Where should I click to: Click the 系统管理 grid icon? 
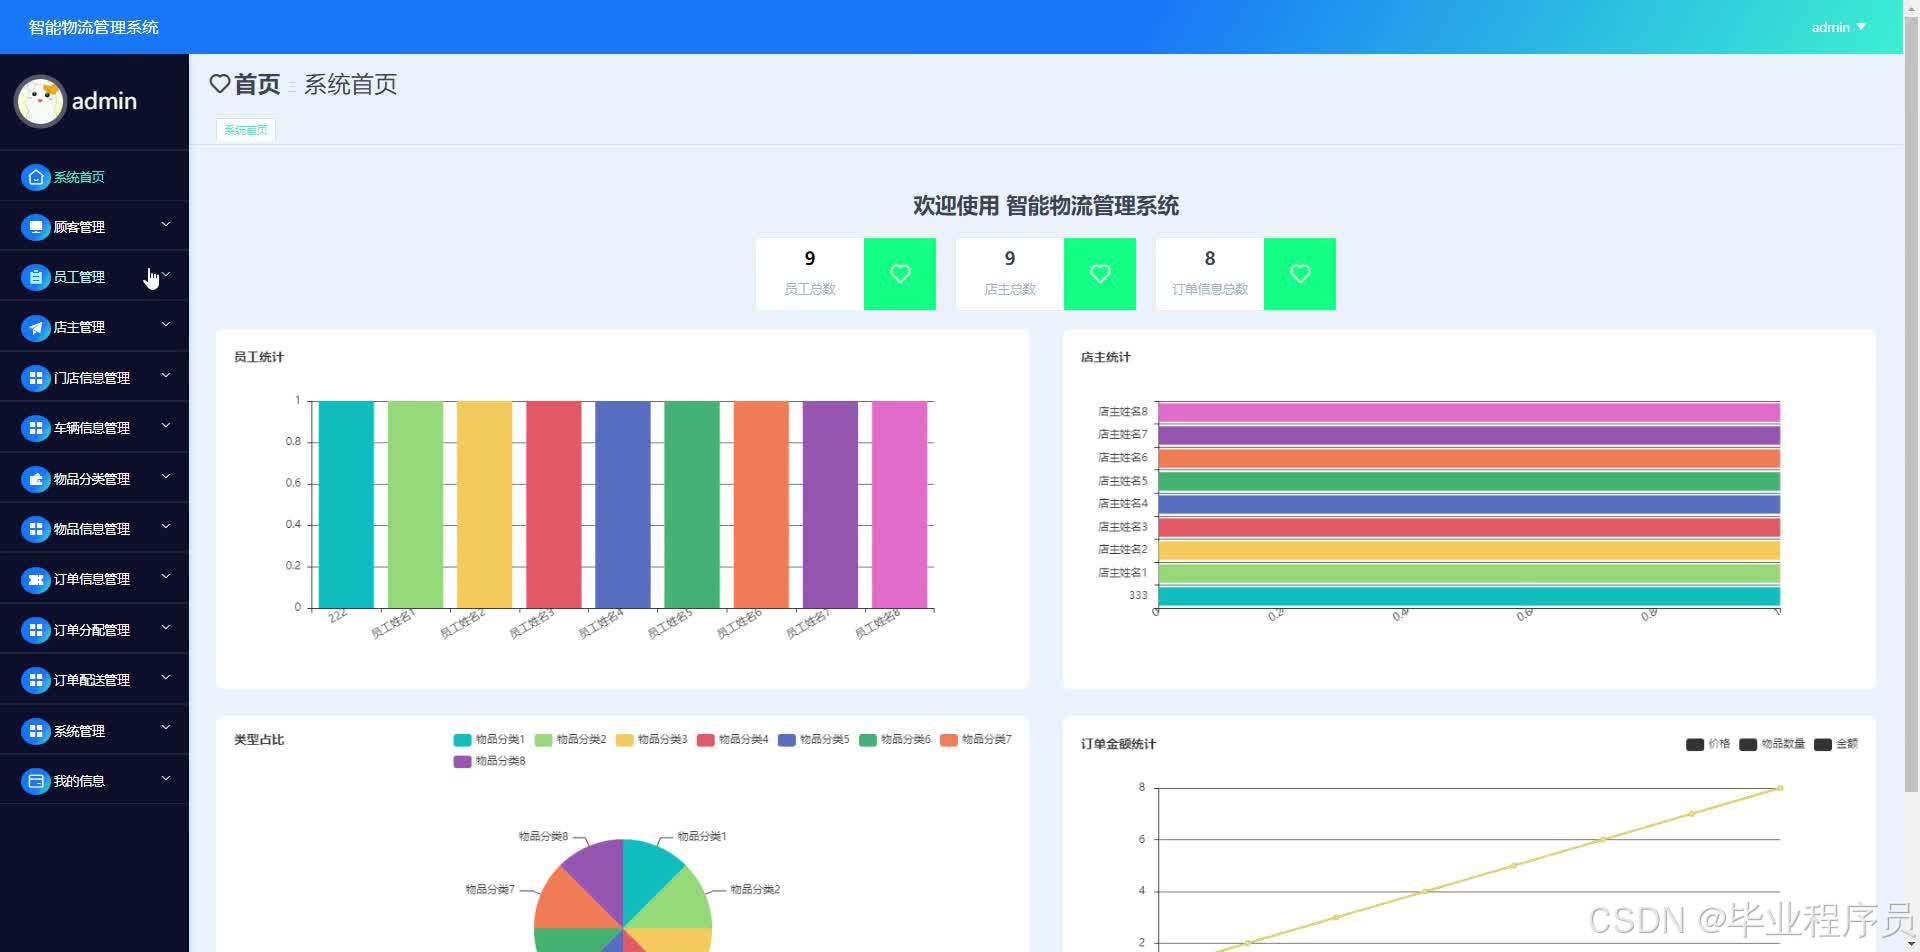point(36,731)
